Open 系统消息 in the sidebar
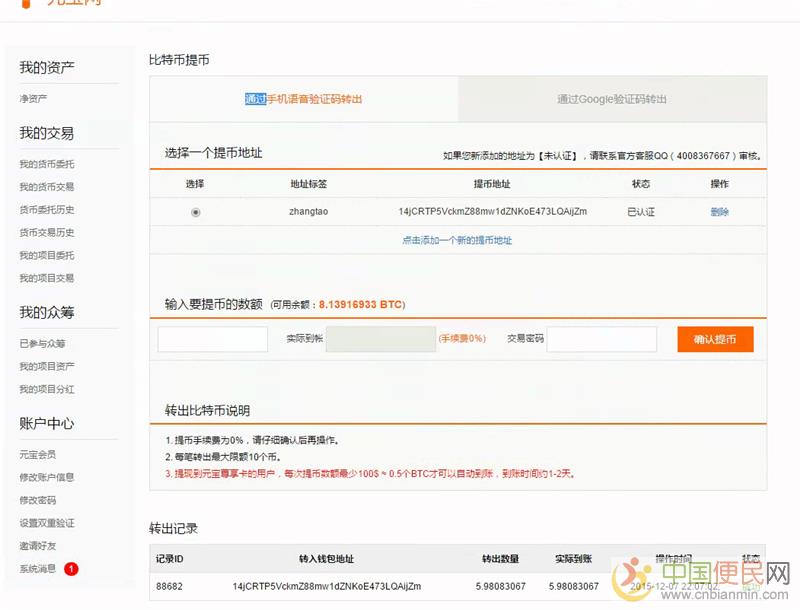The height and width of the screenshot is (610, 800). 39,569
